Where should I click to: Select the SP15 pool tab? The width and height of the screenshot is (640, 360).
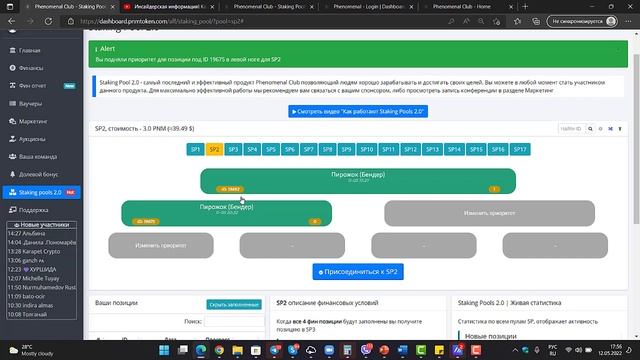[x=476, y=149]
